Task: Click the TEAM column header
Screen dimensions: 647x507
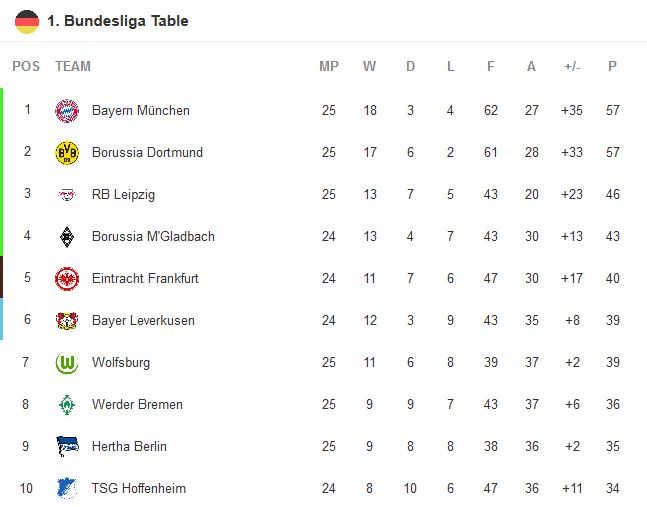Action: 73,67
